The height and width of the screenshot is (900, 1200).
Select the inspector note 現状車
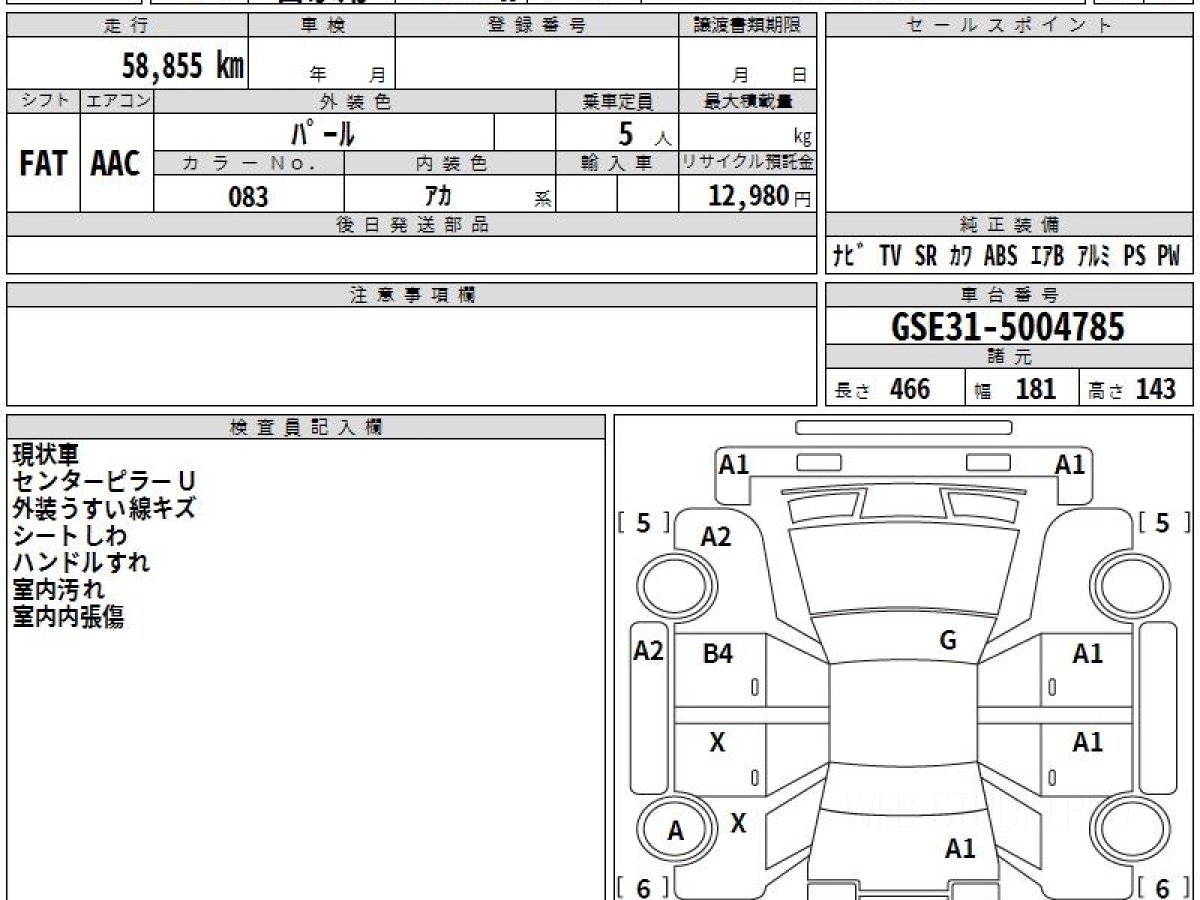pyautogui.click(x=45, y=455)
